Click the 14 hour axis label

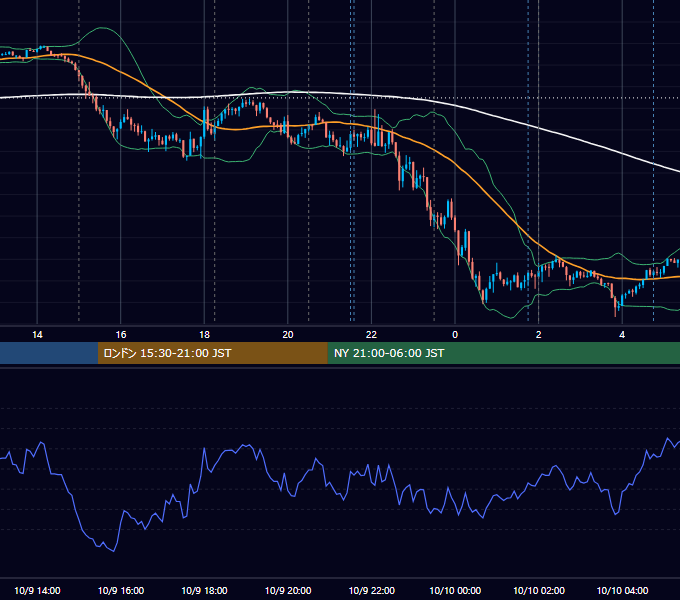point(37,335)
